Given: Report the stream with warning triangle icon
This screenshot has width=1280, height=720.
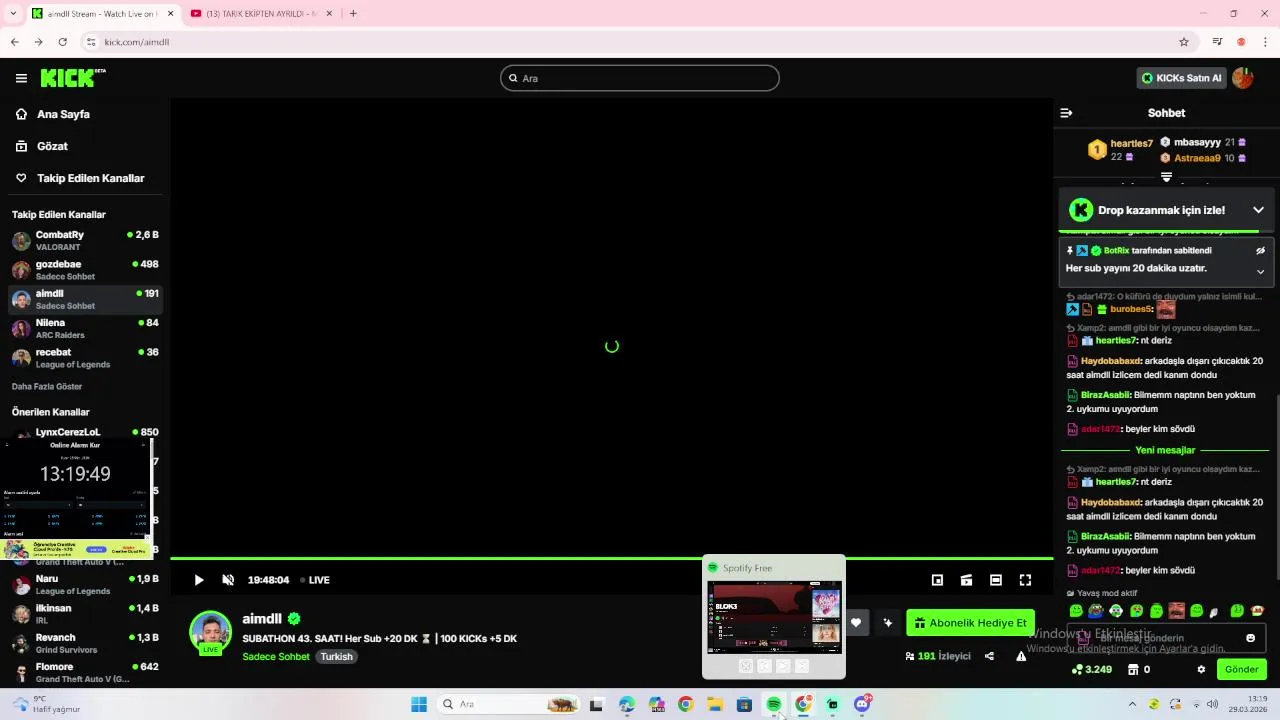Looking at the screenshot, I should tap(1021, 656).
